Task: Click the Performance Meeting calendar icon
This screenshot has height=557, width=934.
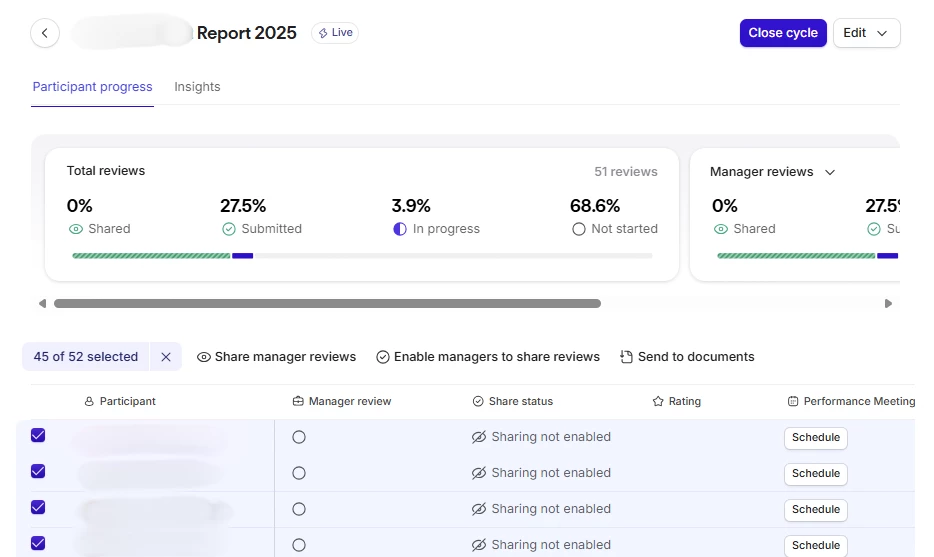Action: pyautogui.click(x=793, y=401)
